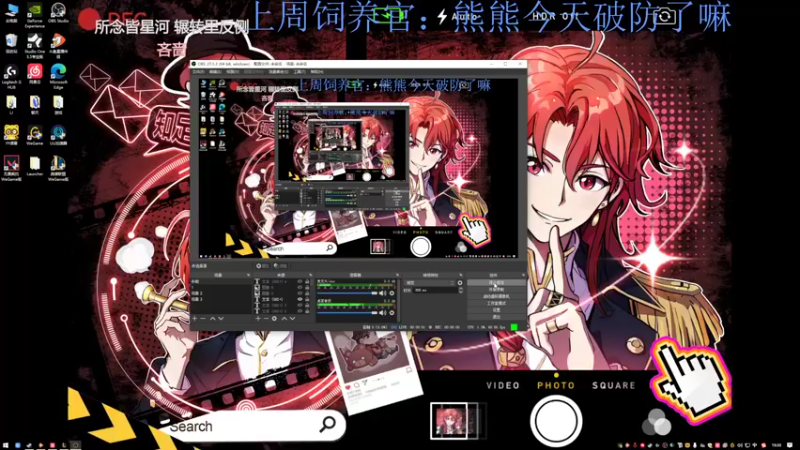
Task: Remove the selected scene with the minus icon
Action: [203, 318]
